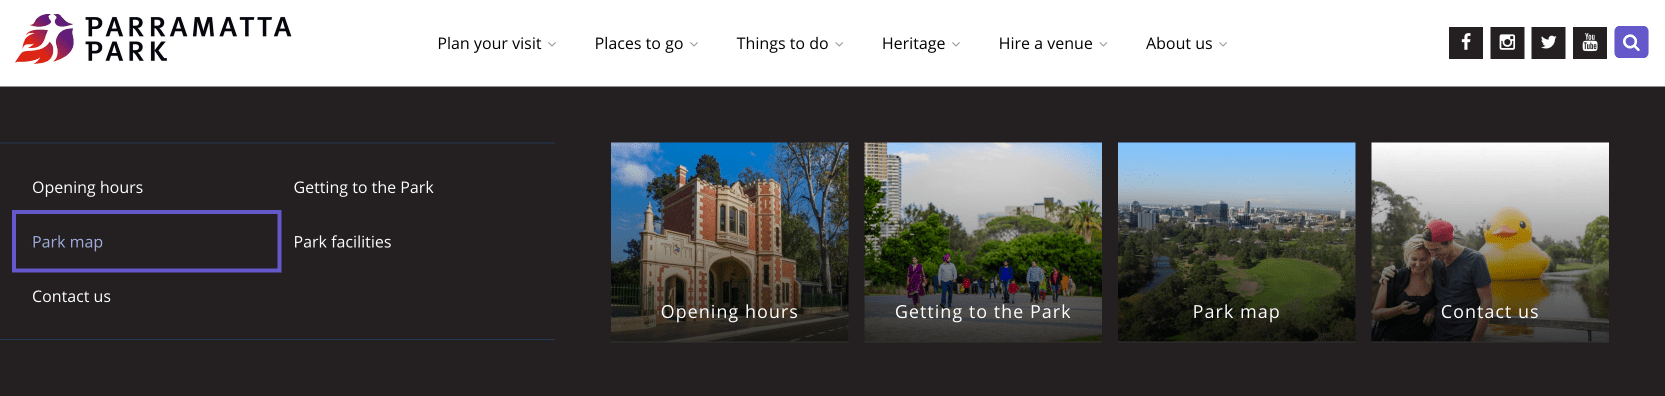
Task: Open the Opening hours submenu link
Action: point(87,187)
